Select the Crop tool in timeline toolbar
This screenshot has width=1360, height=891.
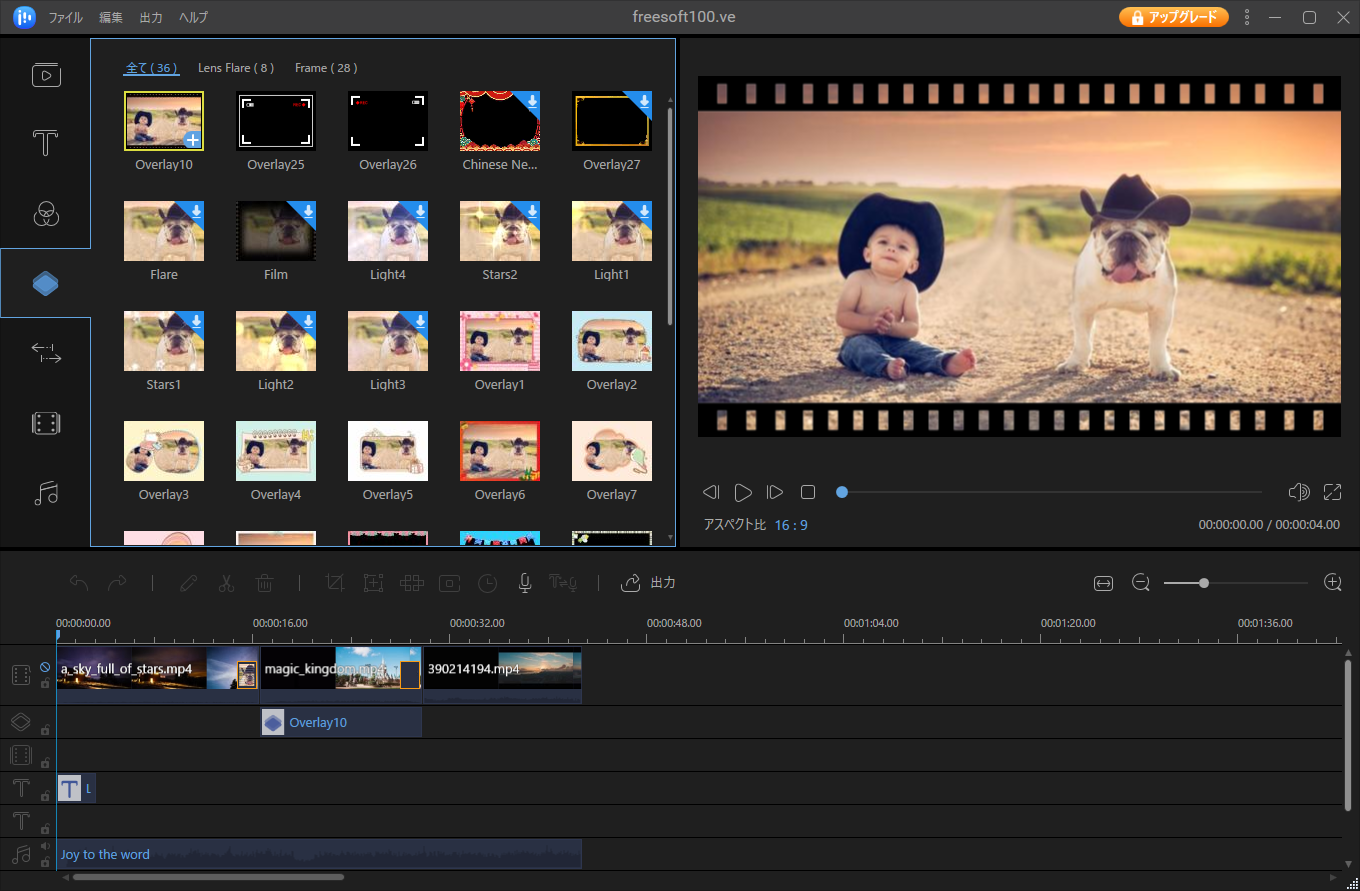(x=335, y=583)
